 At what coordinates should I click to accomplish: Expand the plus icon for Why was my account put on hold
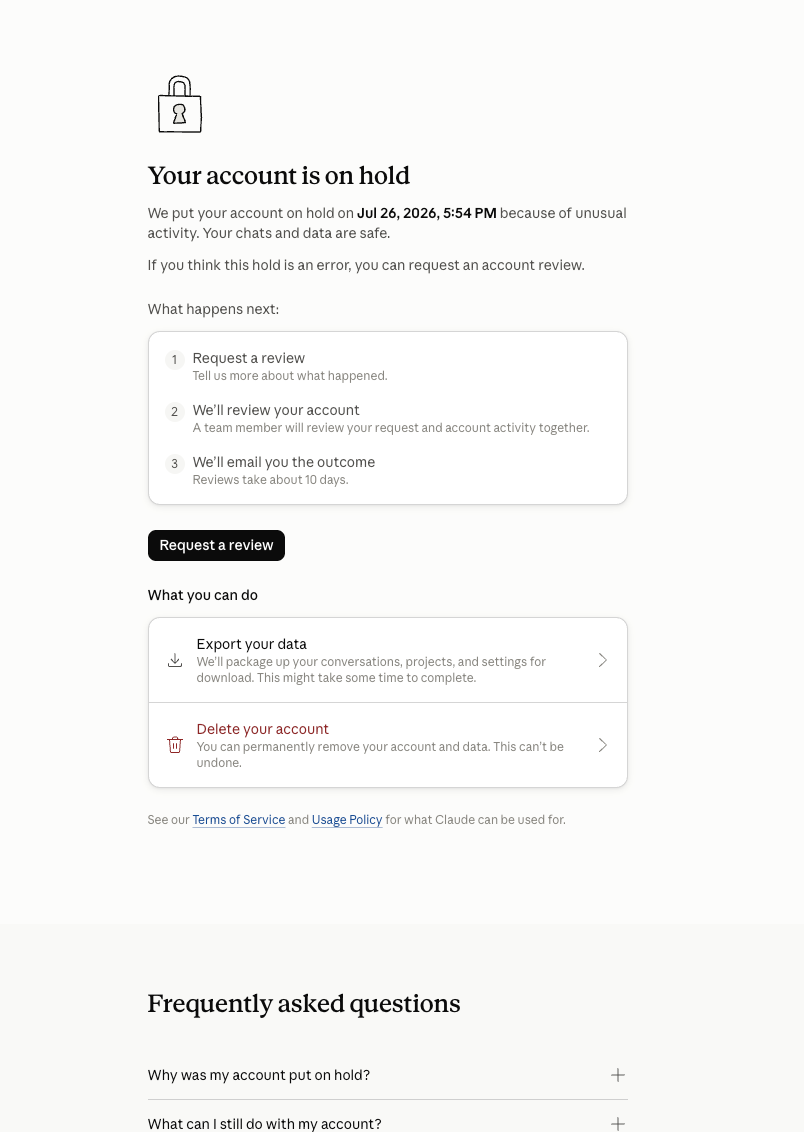point(618,1075)
